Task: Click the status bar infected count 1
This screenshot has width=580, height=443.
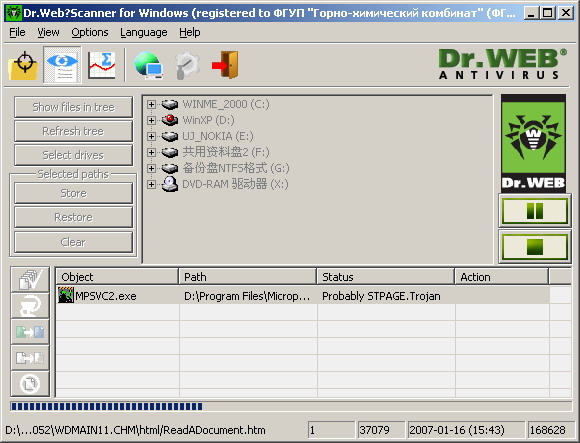Action: (331, 430)
